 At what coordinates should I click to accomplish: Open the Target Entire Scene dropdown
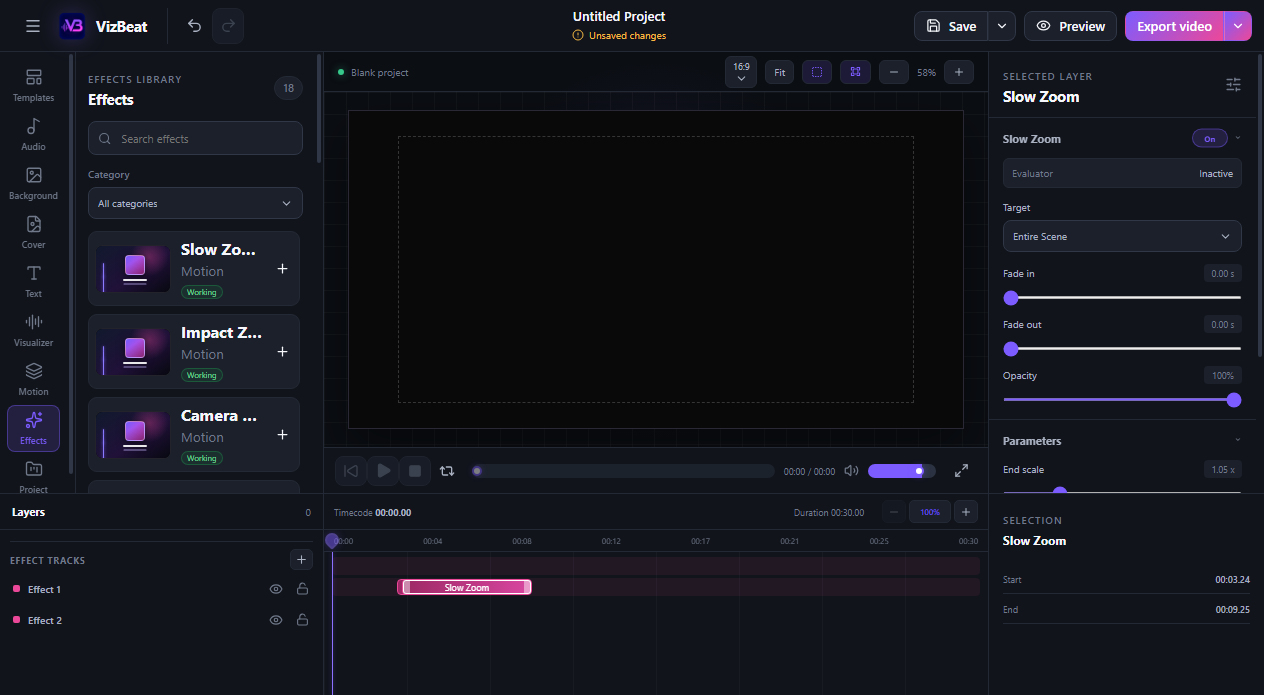coord(1122,237)
